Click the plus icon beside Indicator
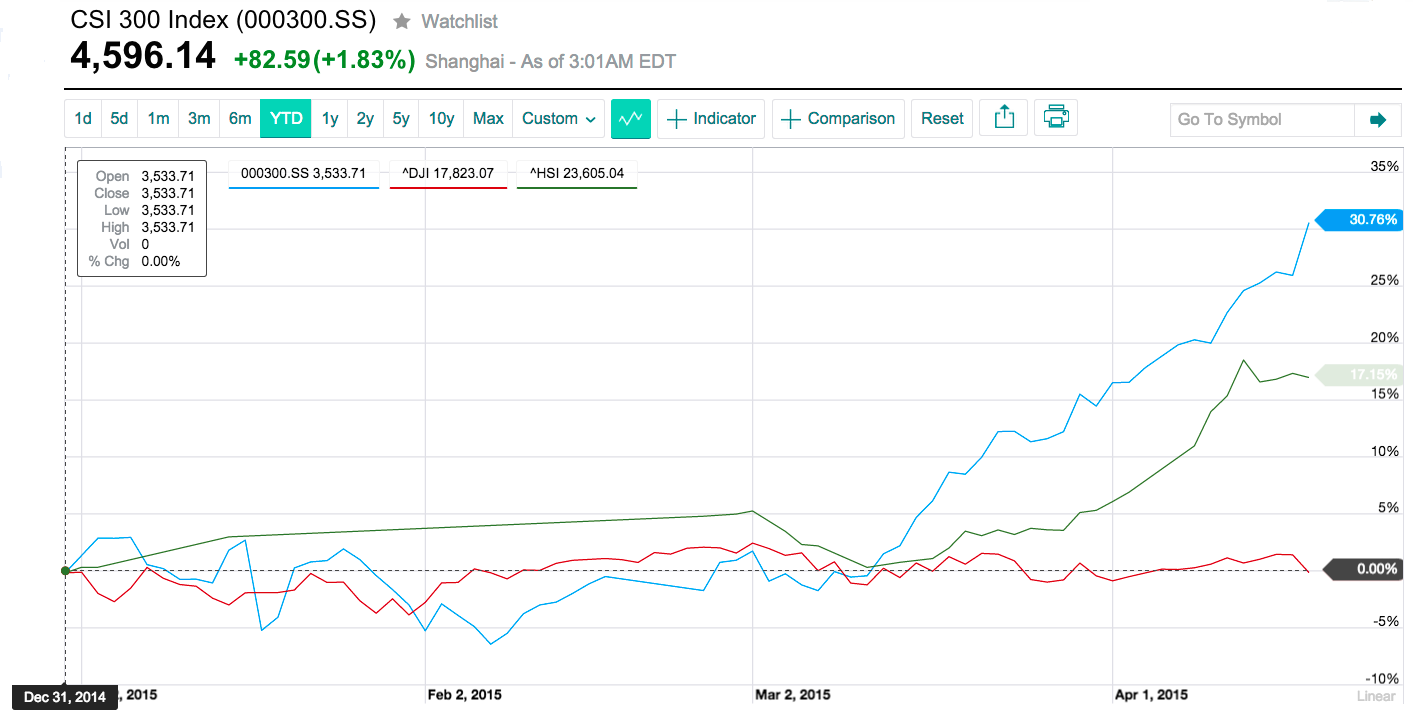This screenshot has width=1413, height=719. pos(677,119)
